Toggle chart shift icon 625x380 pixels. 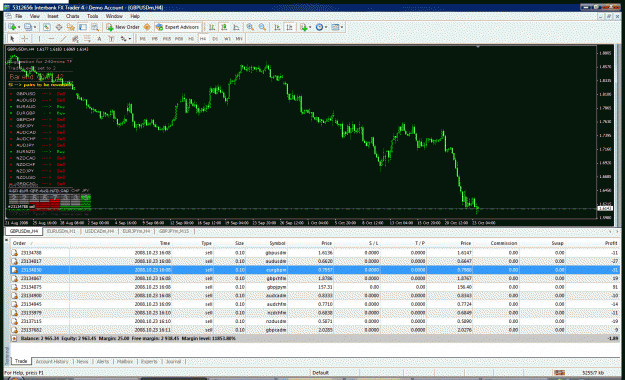coord(290,27)
